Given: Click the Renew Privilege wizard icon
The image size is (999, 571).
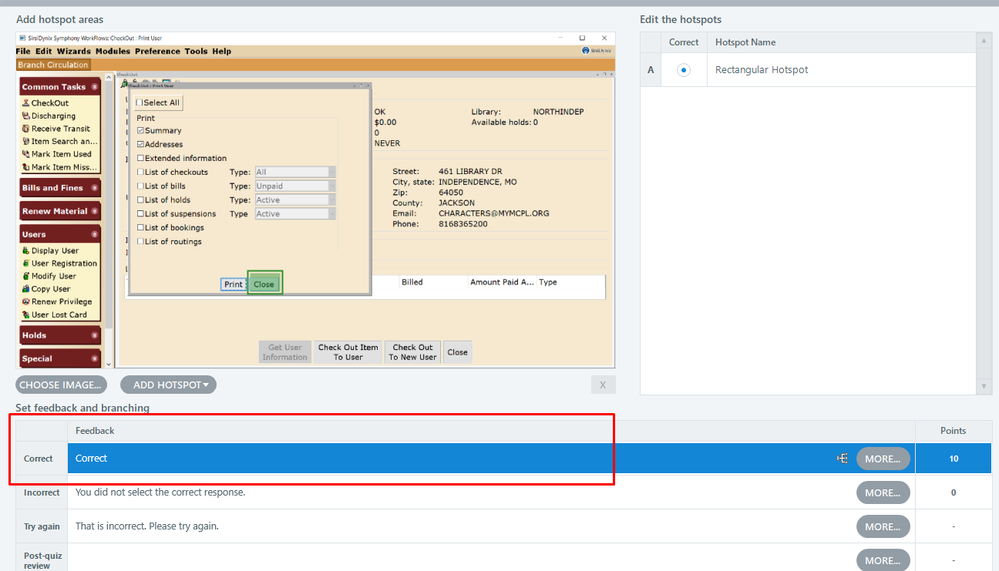Looking at the screenshot, I should coord(25,302).
